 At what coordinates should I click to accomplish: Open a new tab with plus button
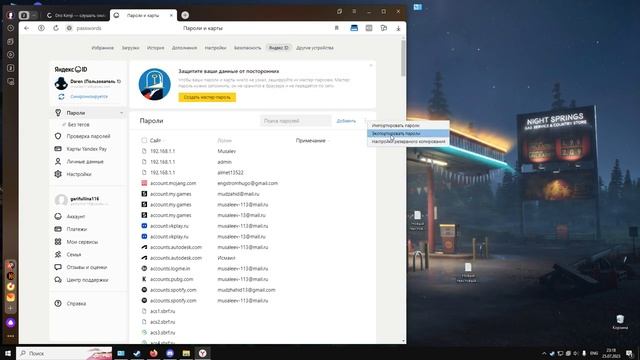tap(185, 15)
